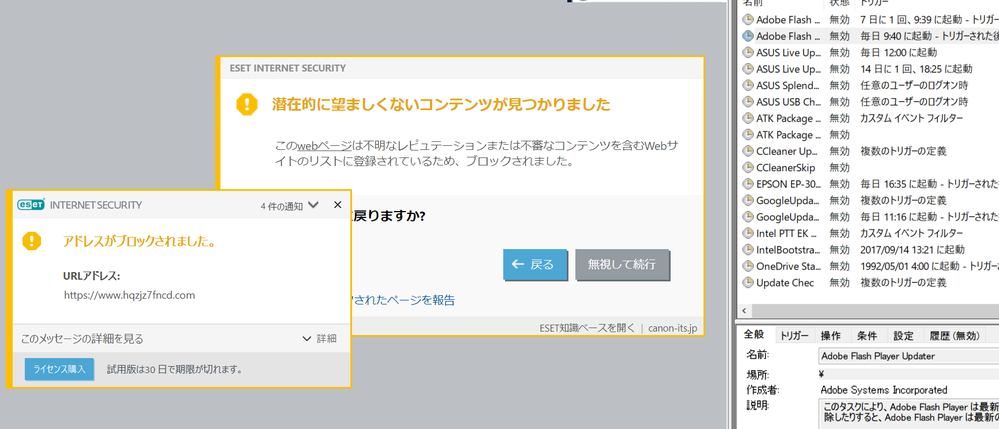This screenshot has height=429, width=999.
Task: Click the web ページ underlined link text
Action: click(324, 145)
